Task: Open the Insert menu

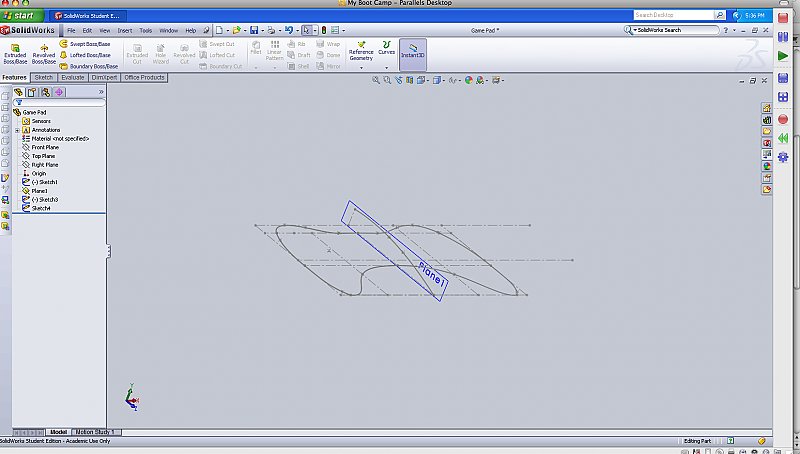Action: pos(124,31)
